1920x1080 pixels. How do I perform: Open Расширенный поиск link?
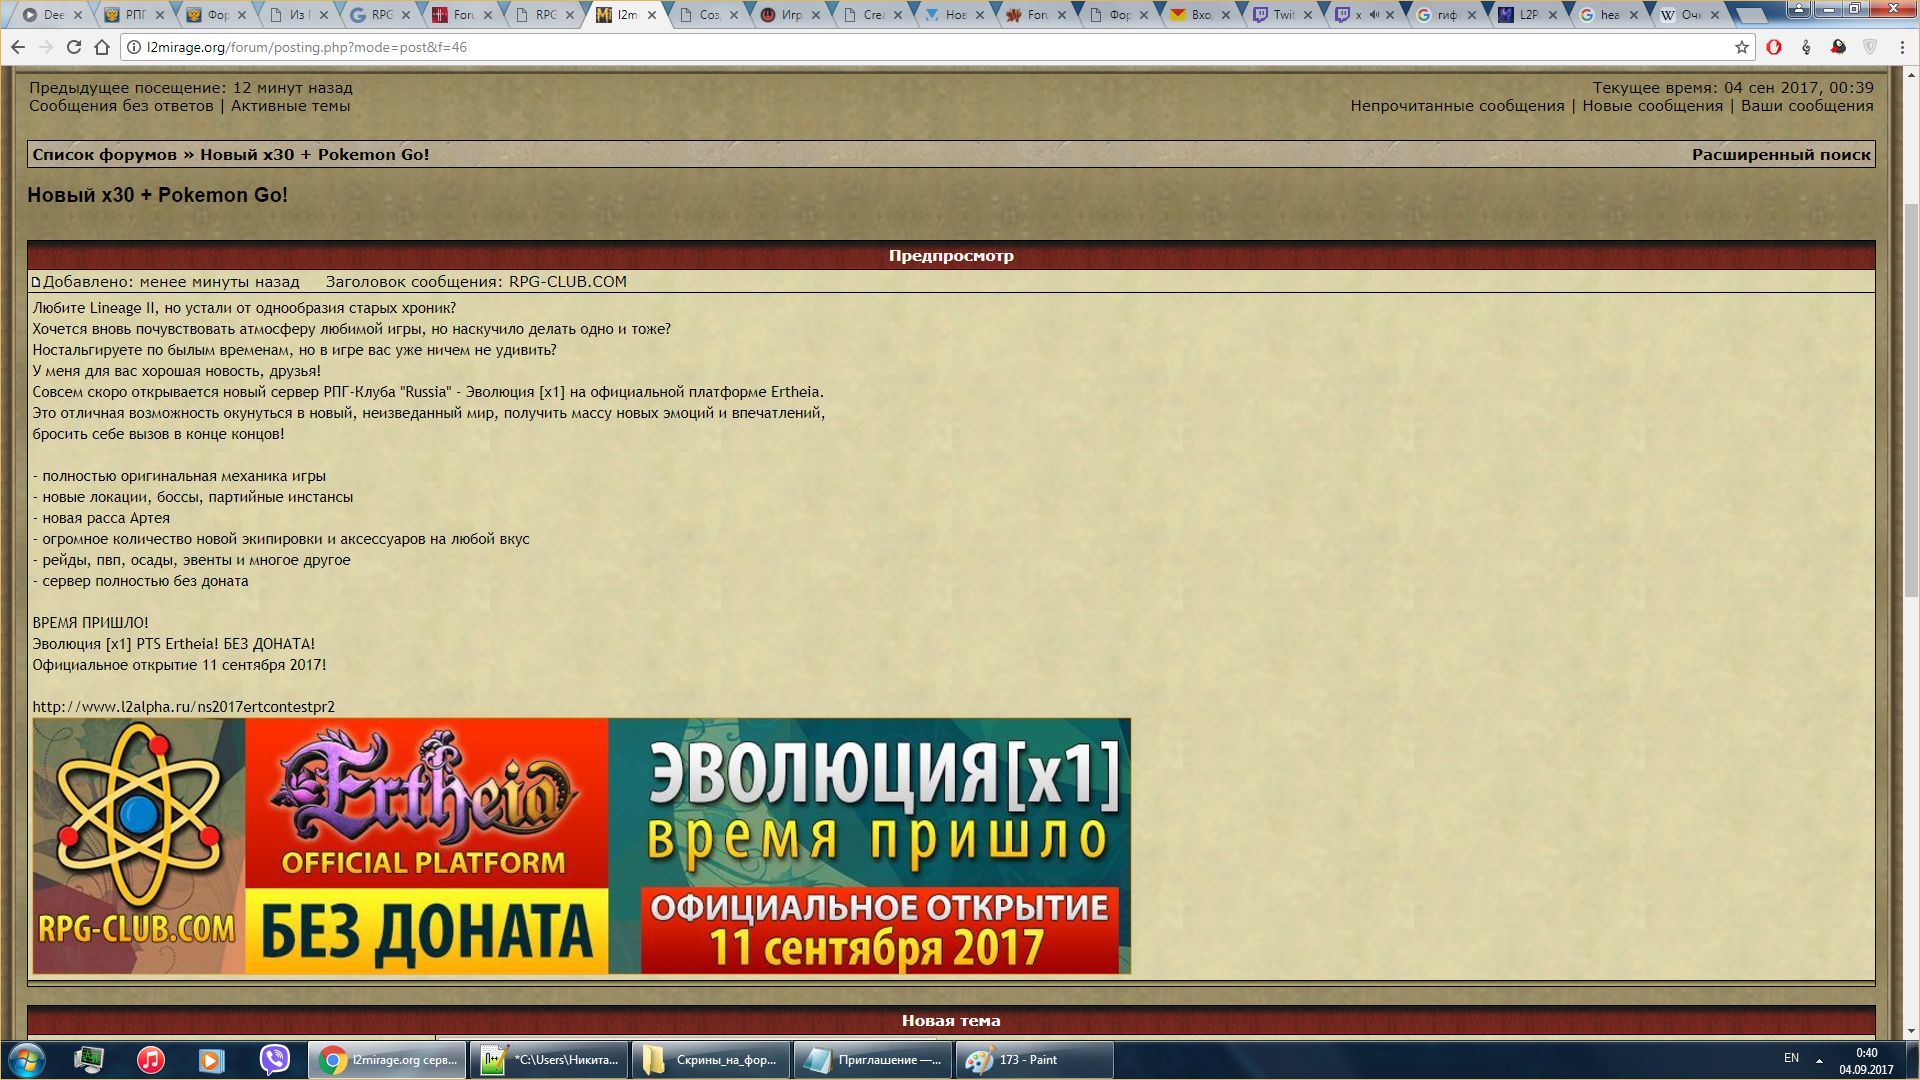(1781, 154)
